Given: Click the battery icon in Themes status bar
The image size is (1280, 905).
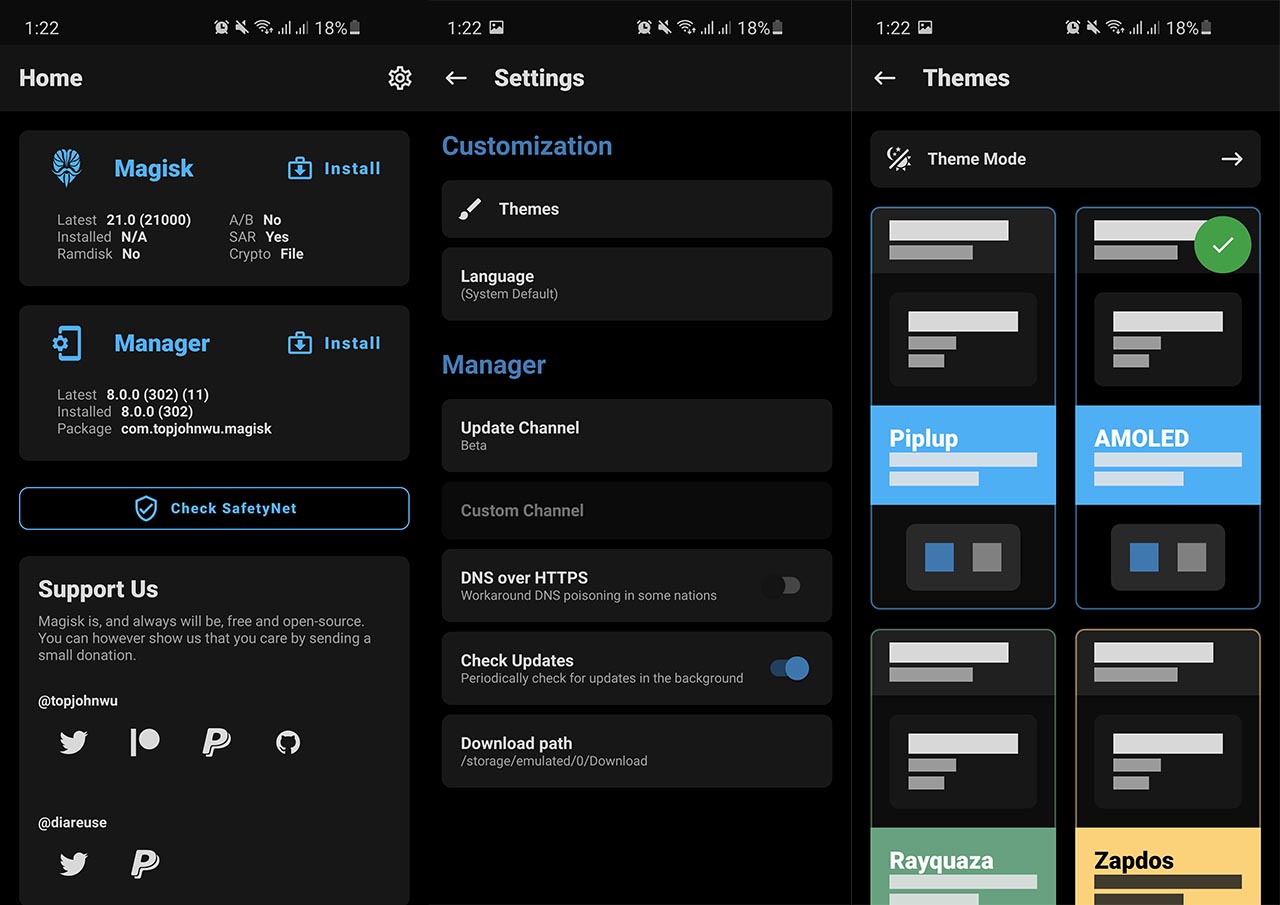Looking at the screenshot, I should tap(1206, 28).
